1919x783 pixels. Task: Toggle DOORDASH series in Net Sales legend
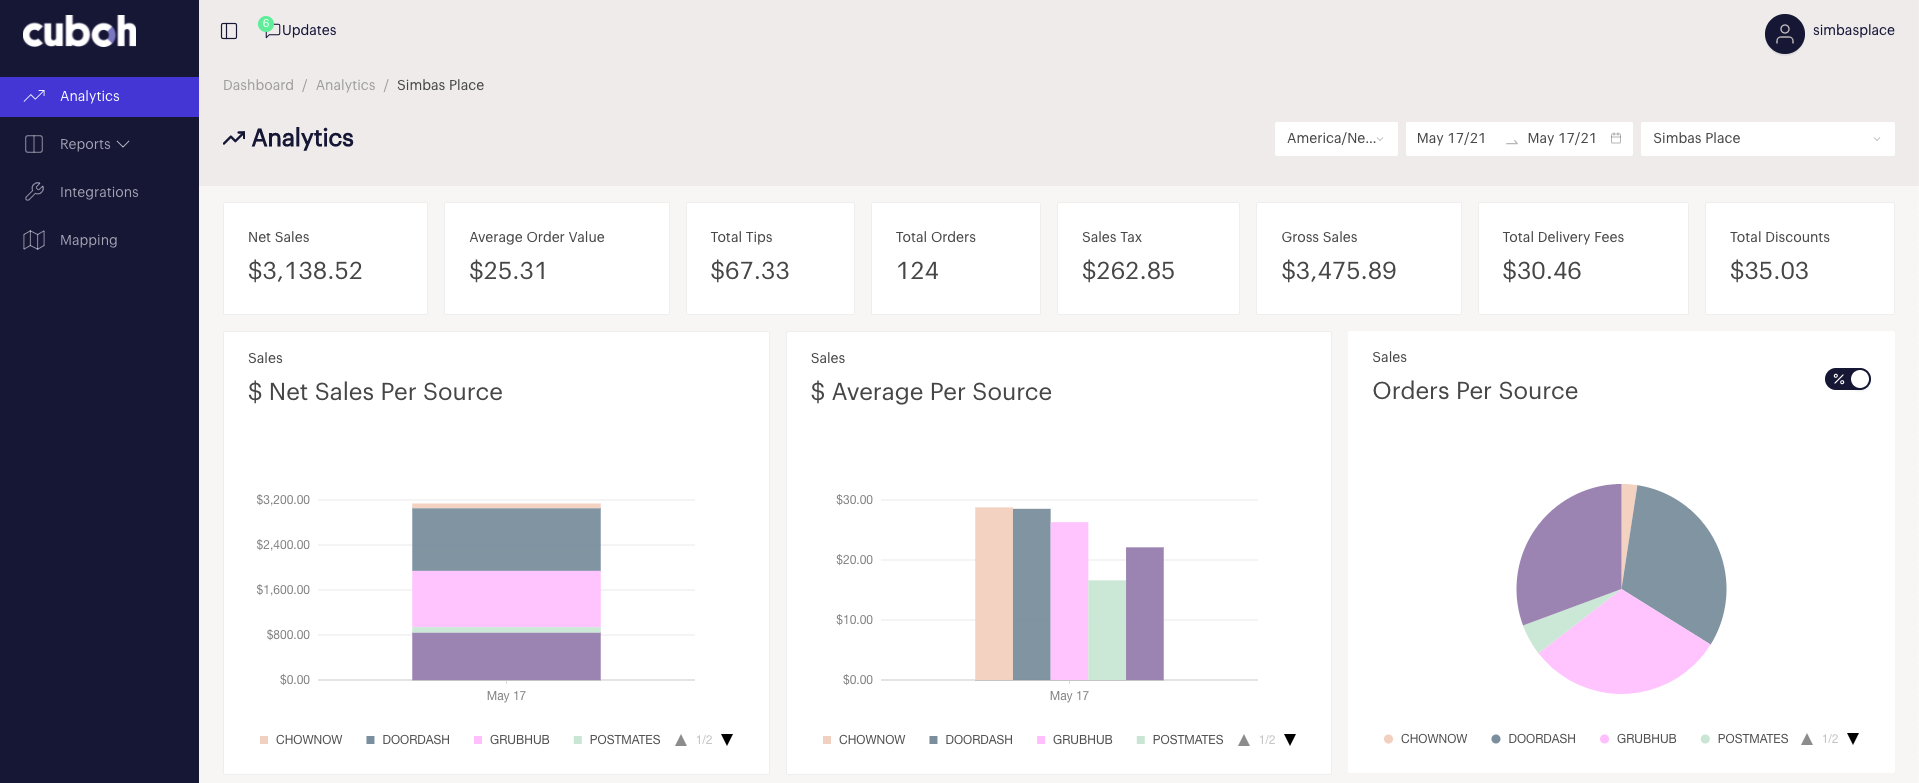408,740
